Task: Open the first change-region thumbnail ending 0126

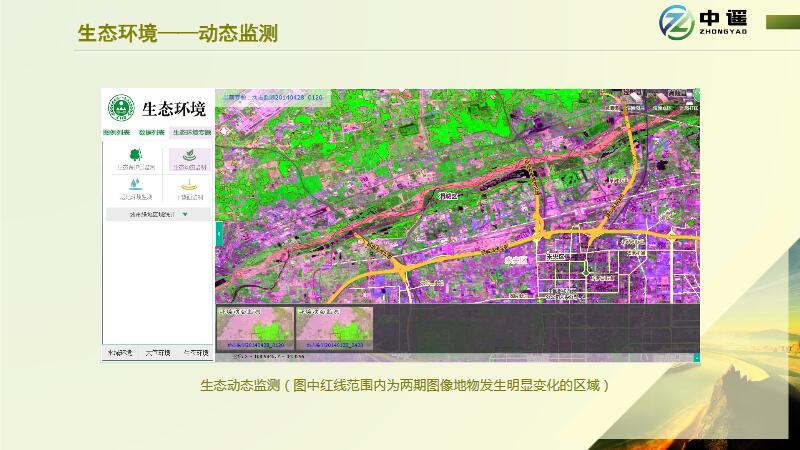Action: [257, 328]
